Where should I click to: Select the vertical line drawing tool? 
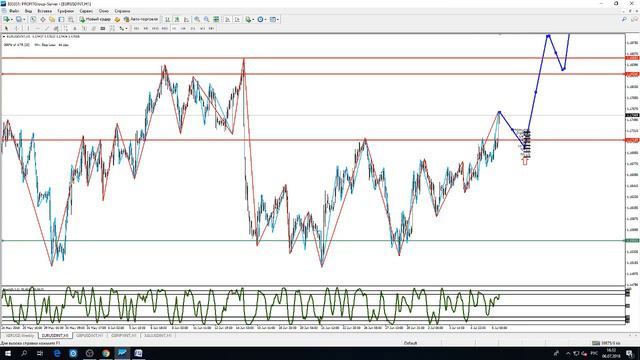[28, 29]
